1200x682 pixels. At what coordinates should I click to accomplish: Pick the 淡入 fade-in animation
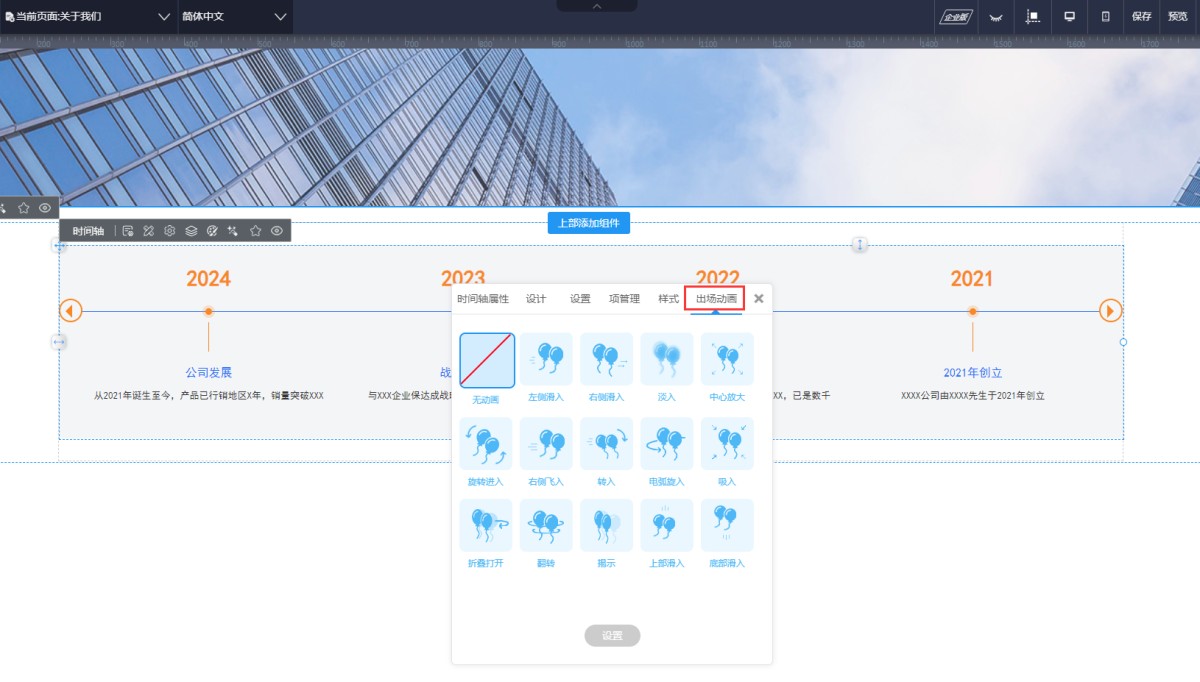click(667, 360)
